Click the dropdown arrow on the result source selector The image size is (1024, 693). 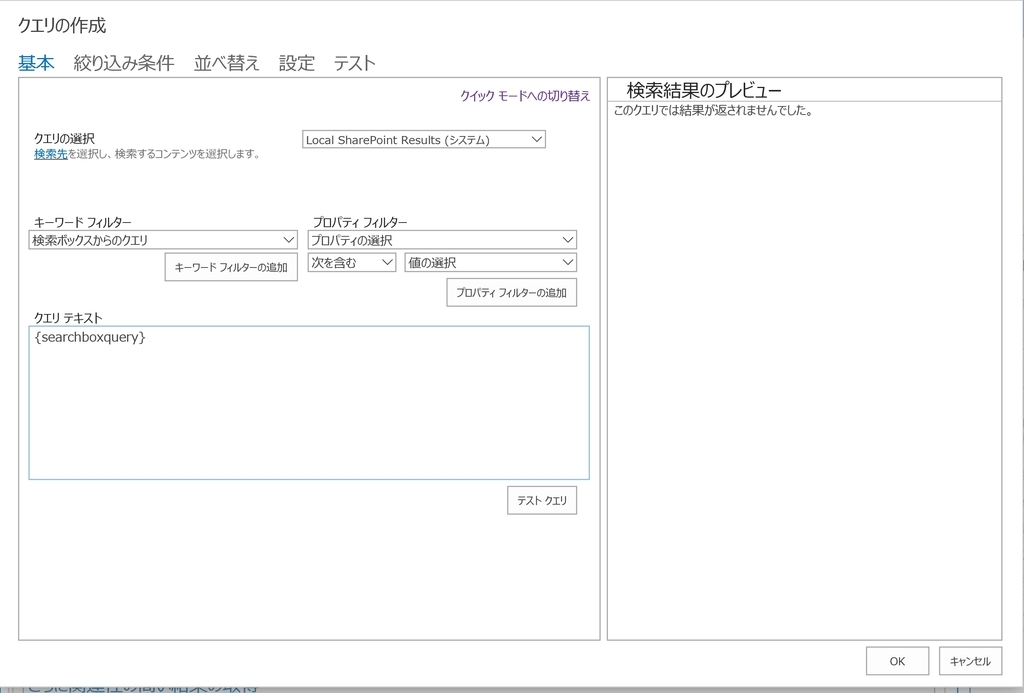click(538, 139)
